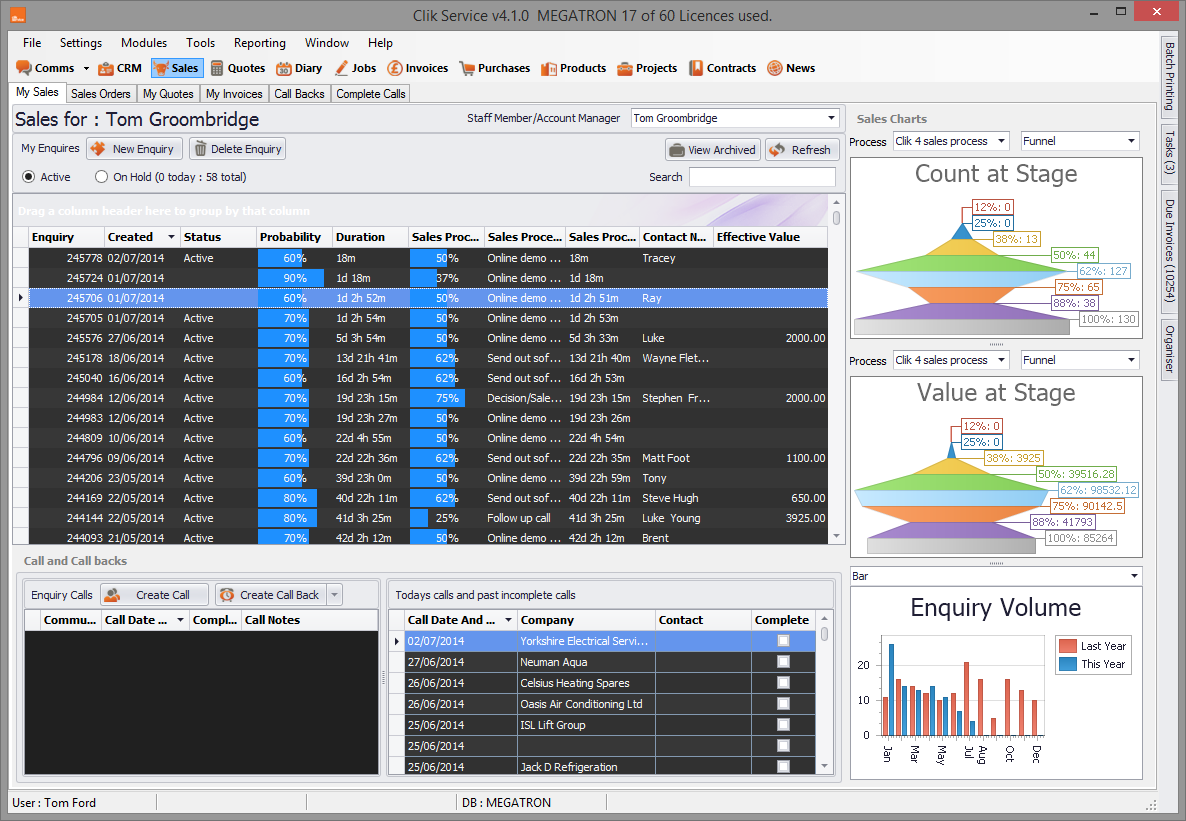Expand the Comms toolbar dropdown arrow
The width and height of the screenshot is (1186, 821).
[85, 68]
